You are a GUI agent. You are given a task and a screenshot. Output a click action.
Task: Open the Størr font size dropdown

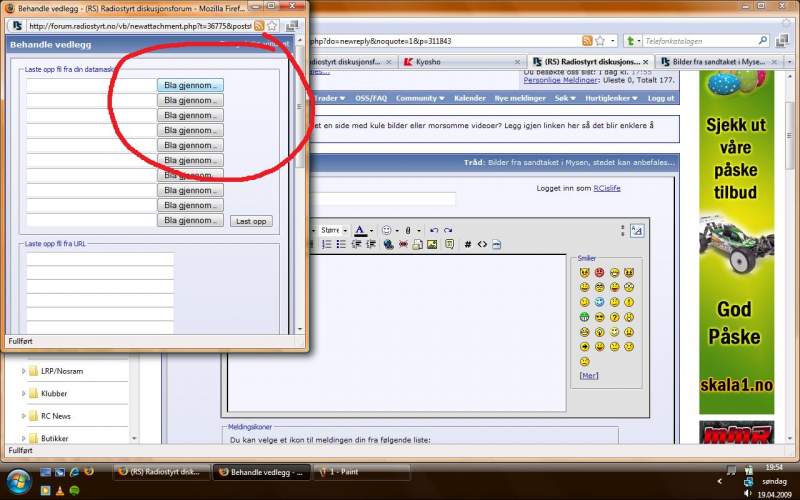click(331, 230)
